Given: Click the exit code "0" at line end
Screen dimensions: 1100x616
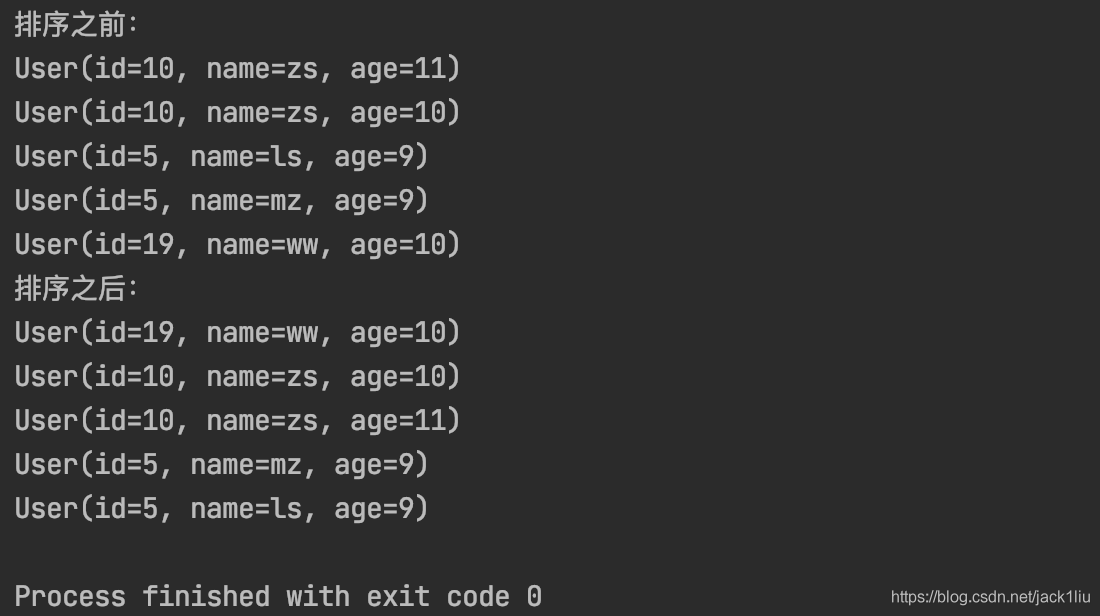Looking at the screenshot, I should (534, 597).
